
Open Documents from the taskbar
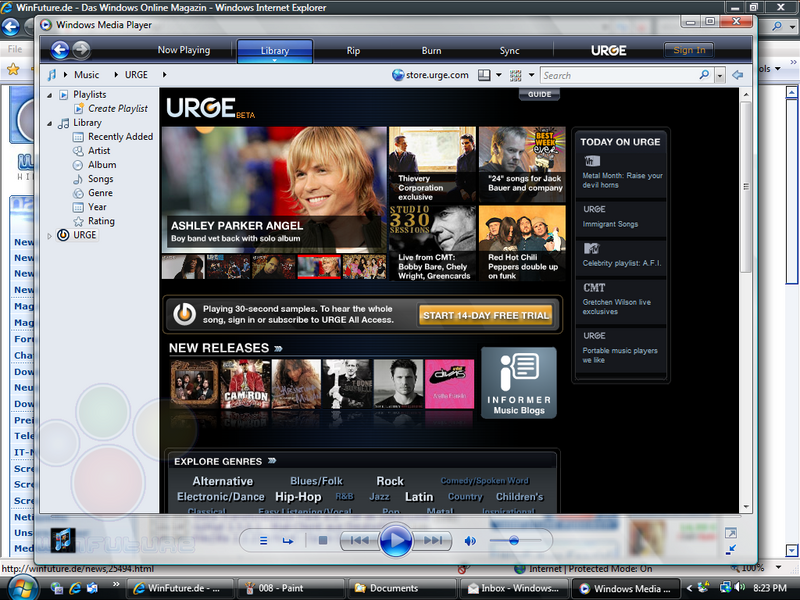402,588
